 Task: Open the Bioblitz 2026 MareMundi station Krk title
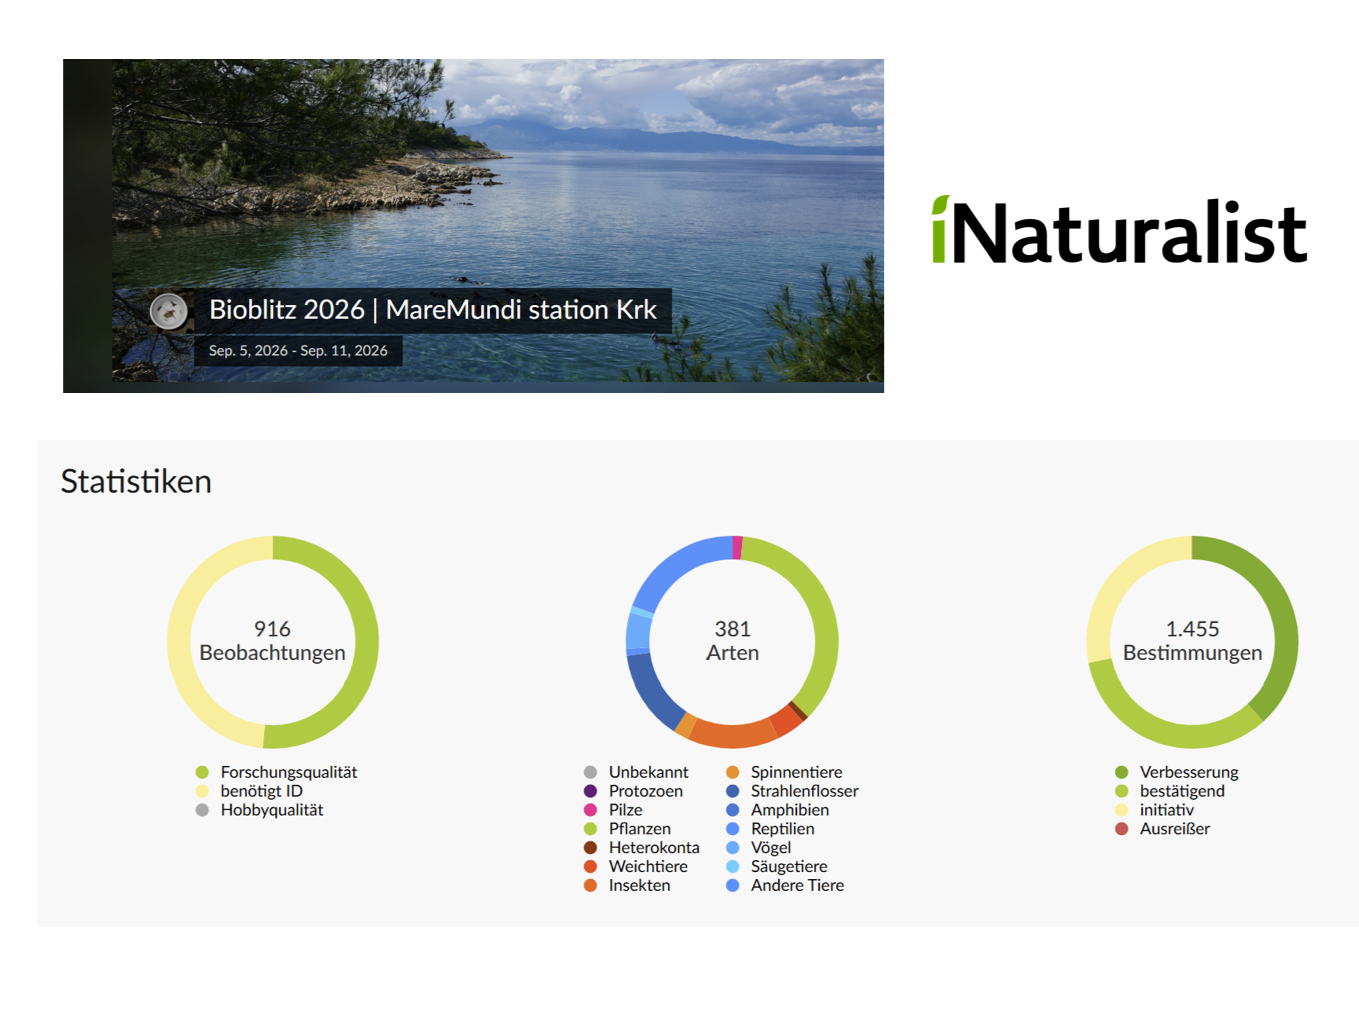click(432, 310)
